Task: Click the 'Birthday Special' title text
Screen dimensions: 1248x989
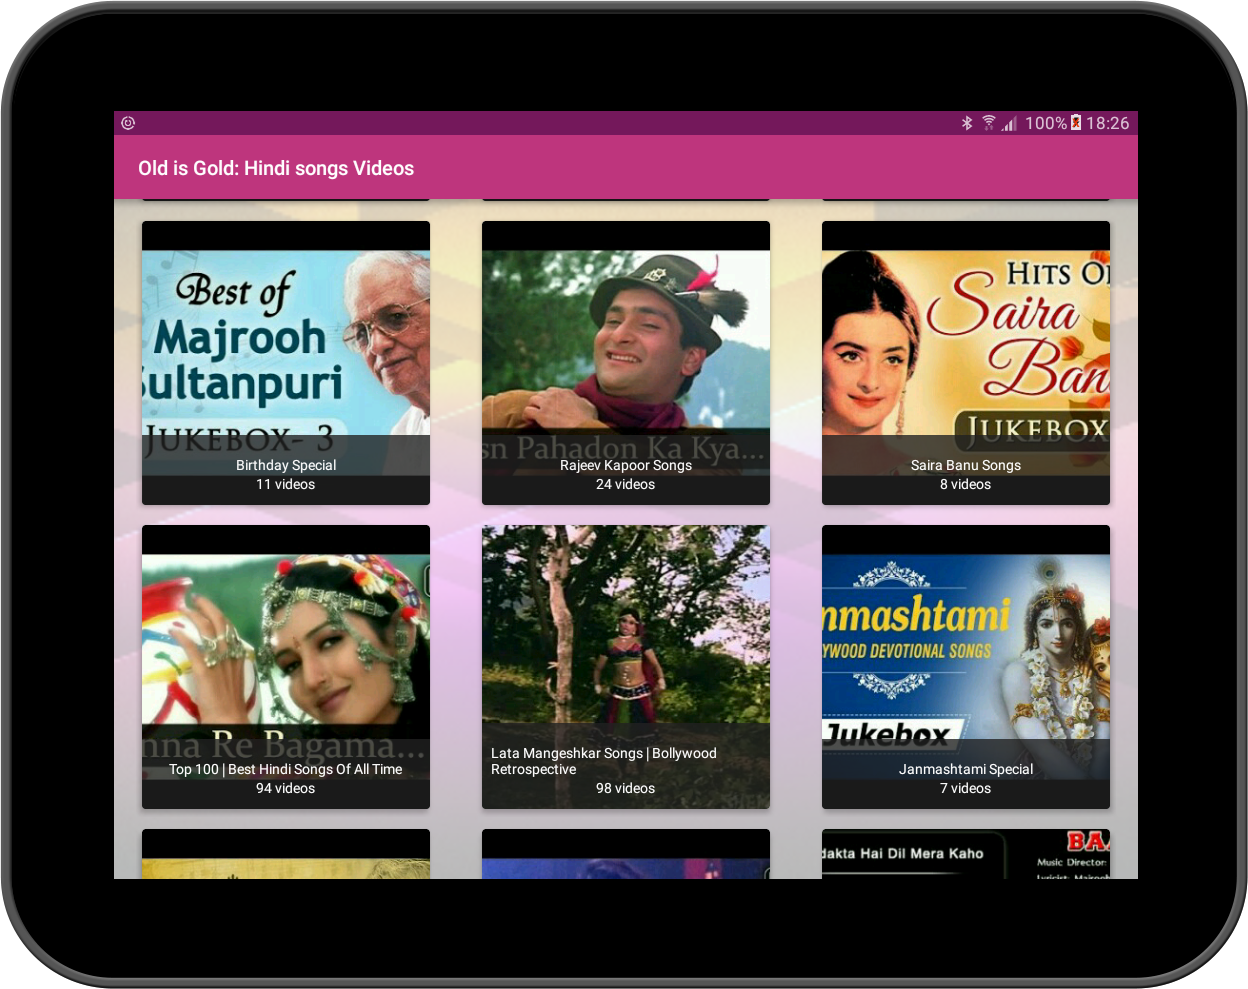Action: click(286, 465)
